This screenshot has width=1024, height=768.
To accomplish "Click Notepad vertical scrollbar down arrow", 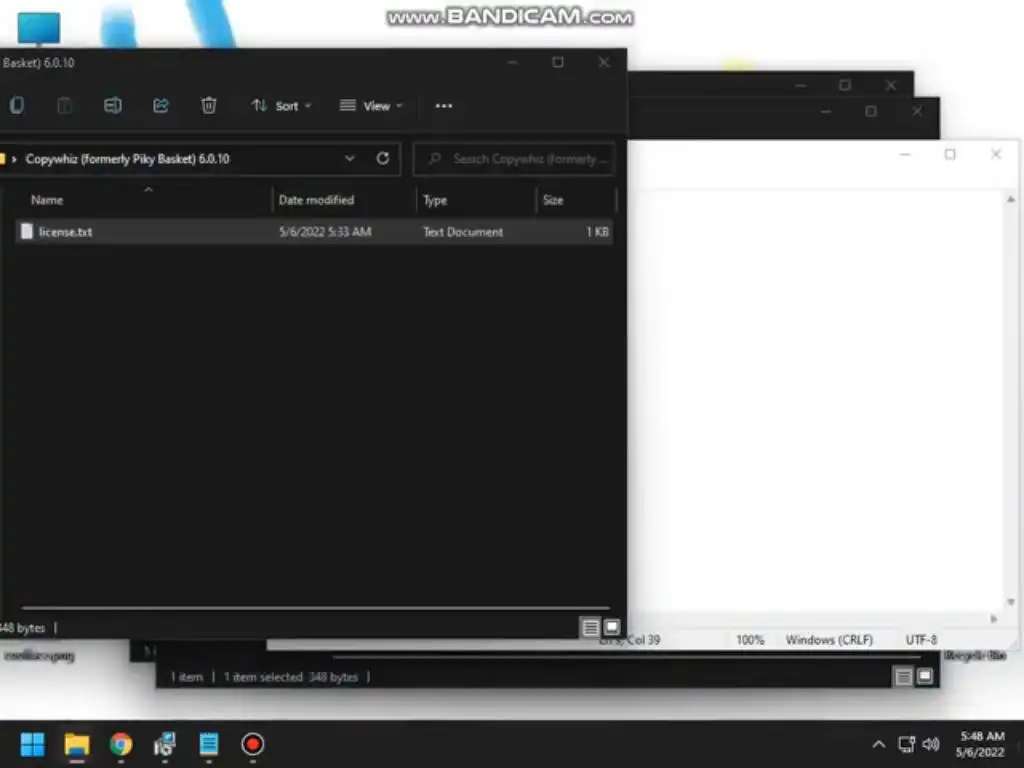I will [x=1011, y=602].
